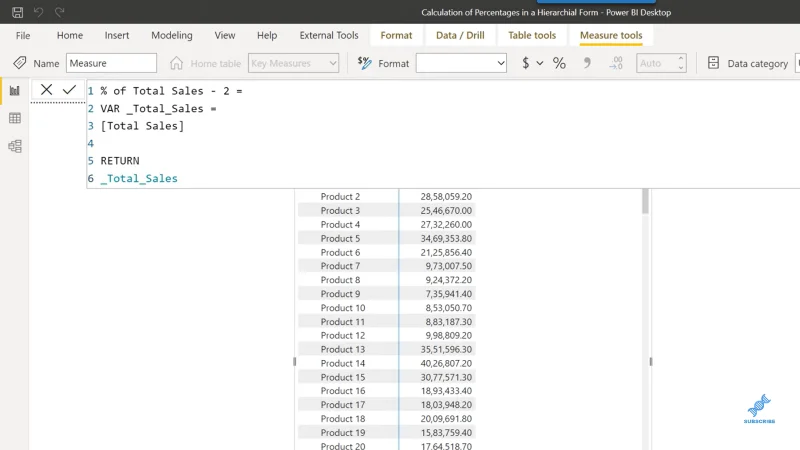Click the RETURN keyword in formula
The width and height of the screenshot is (800, 450).
click(120, 161)
